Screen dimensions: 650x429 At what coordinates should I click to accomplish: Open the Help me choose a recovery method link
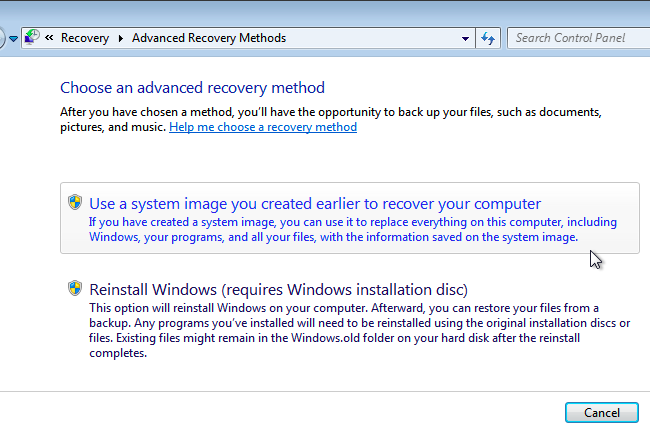click(263, 127)
